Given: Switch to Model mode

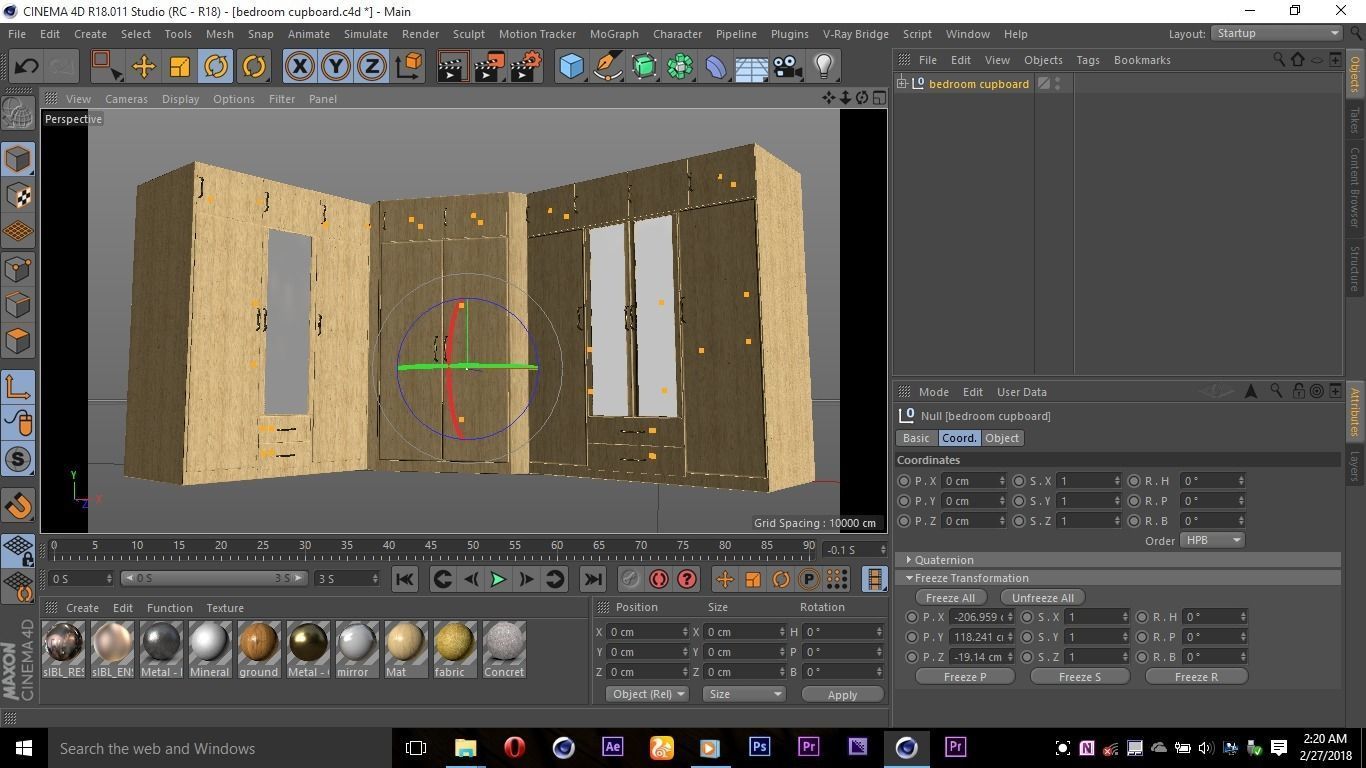Looking at the screenshot, I should [18, 159].
